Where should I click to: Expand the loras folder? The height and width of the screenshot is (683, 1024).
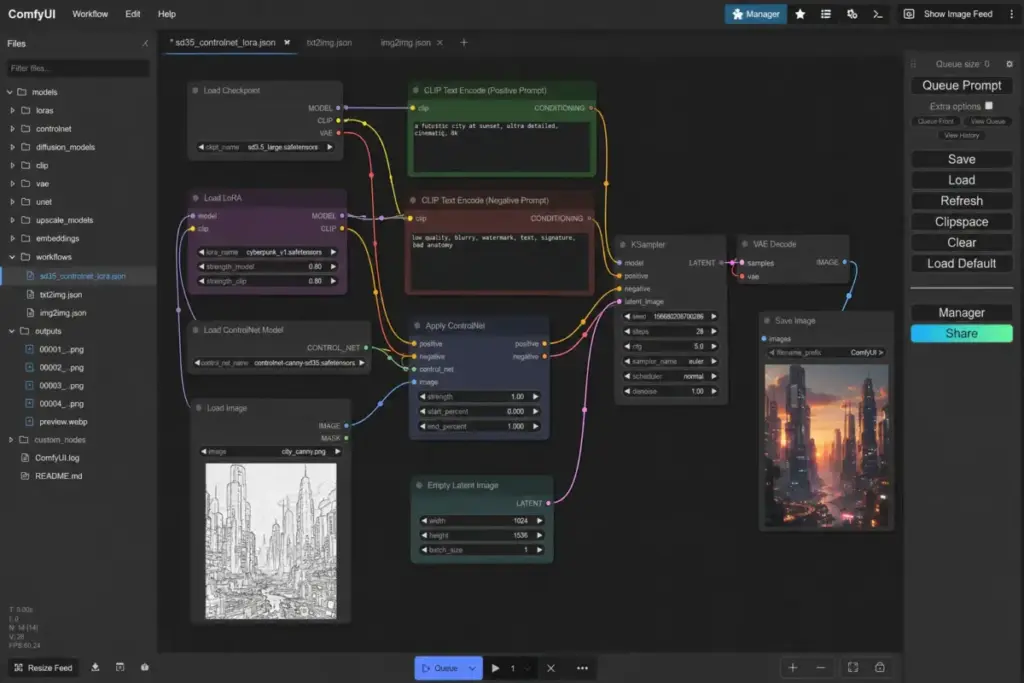coord(12,110)
